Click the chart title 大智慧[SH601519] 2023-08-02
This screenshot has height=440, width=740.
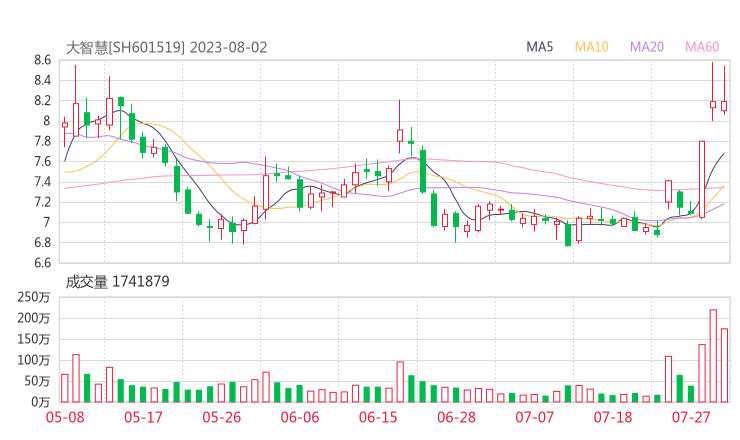(x=167, y=48)
